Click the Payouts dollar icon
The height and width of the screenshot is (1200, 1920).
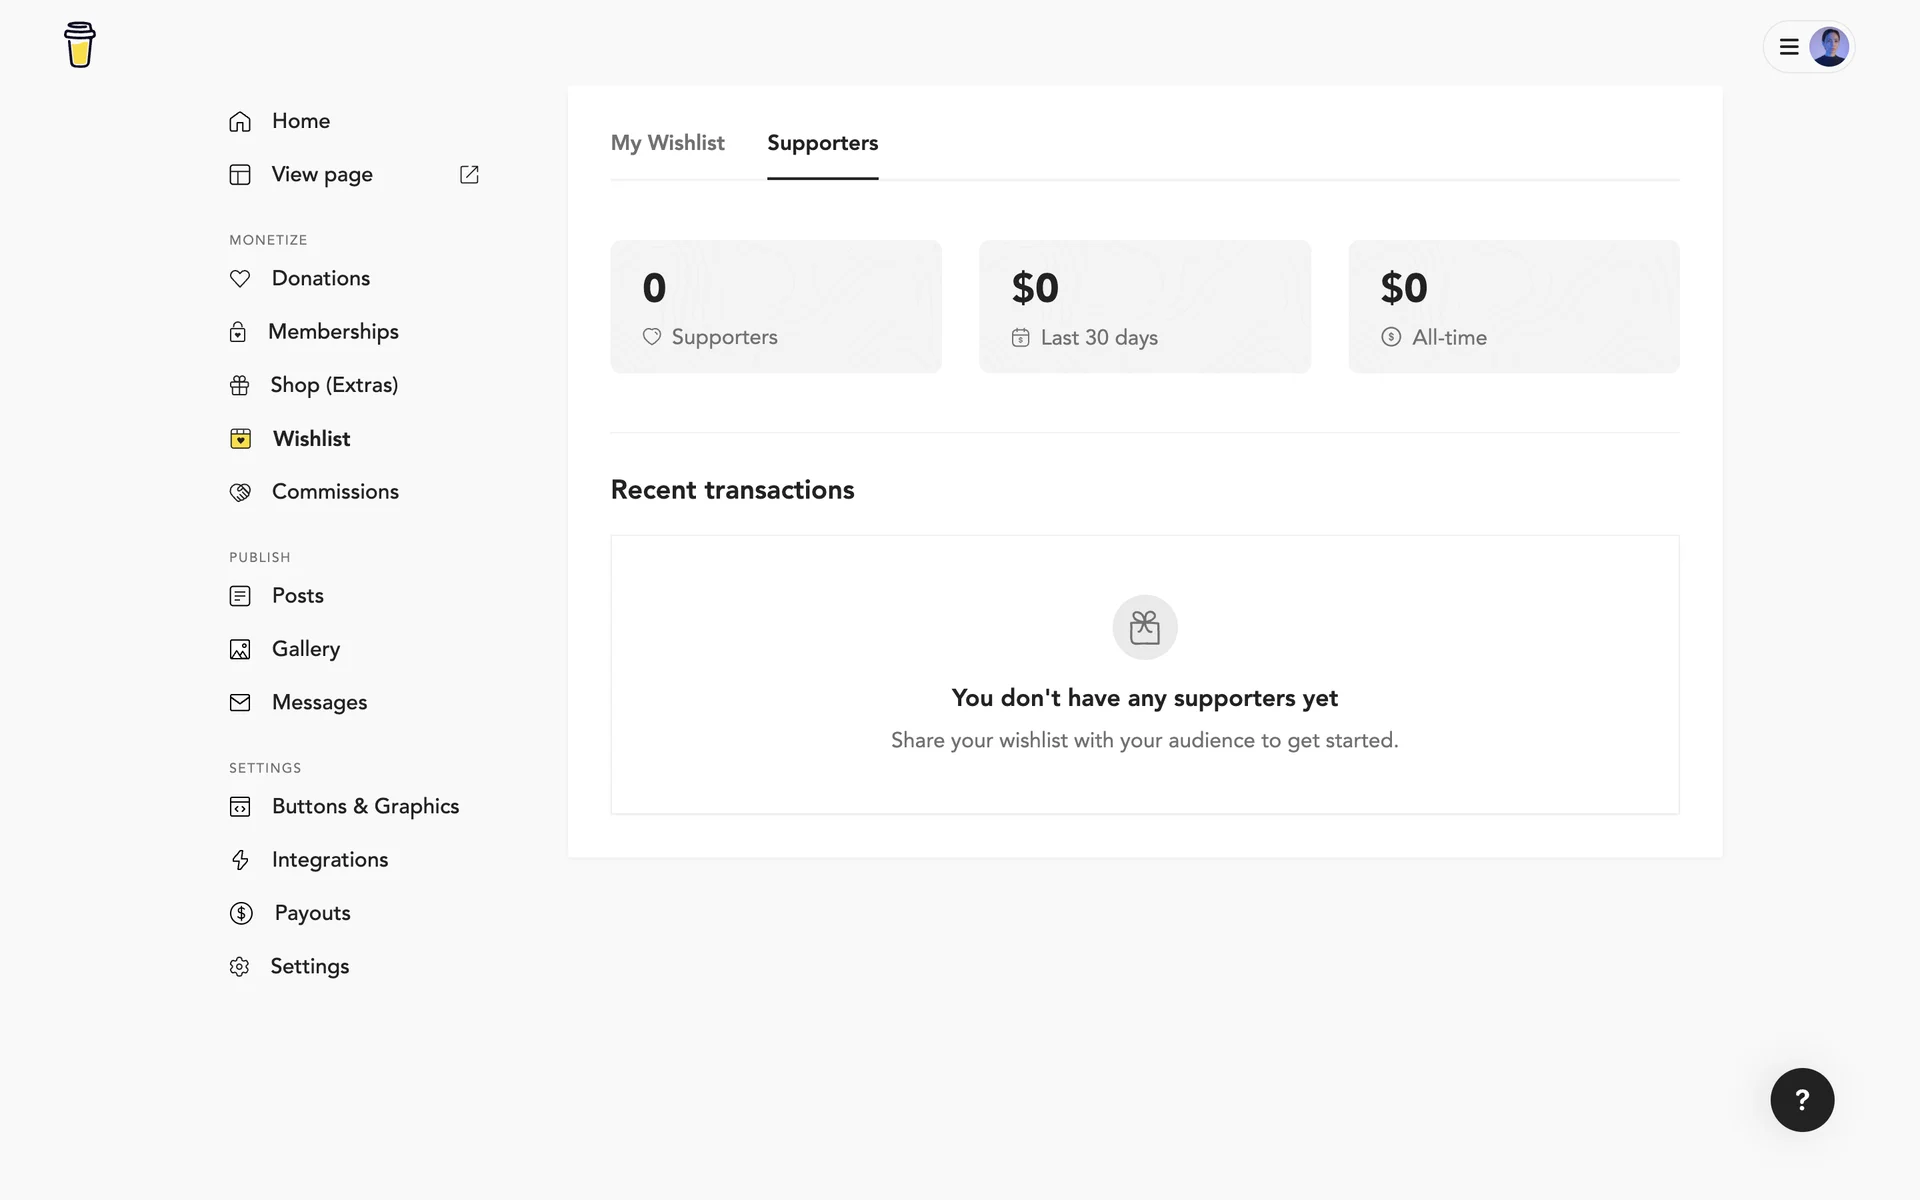click(x=241, y=913)
